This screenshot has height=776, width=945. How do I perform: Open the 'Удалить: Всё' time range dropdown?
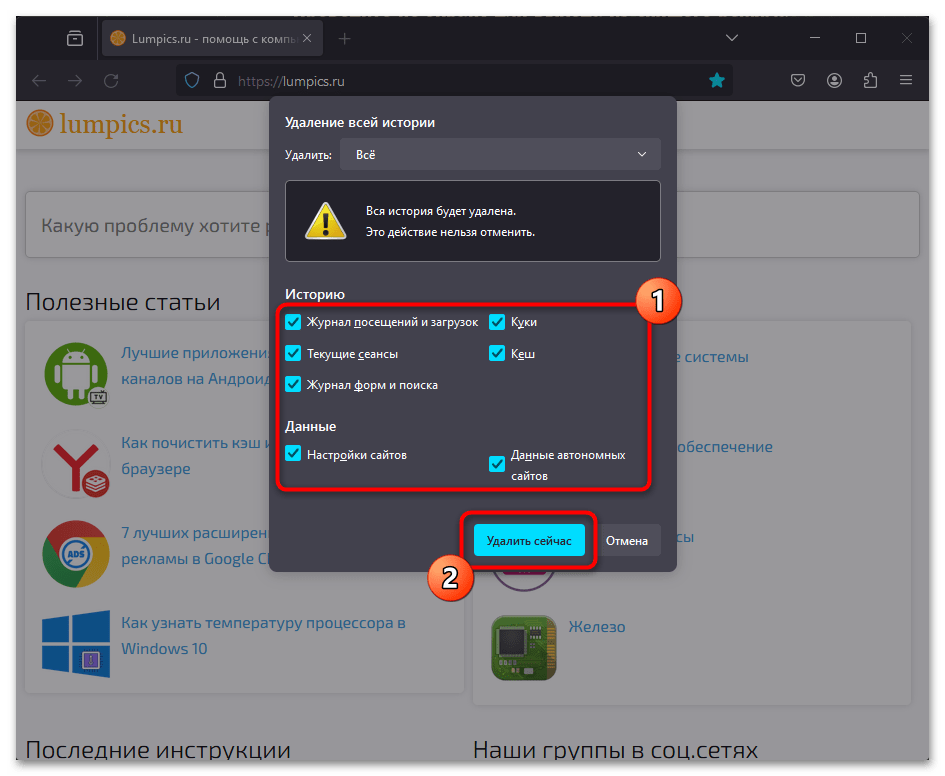pos(500,154)
